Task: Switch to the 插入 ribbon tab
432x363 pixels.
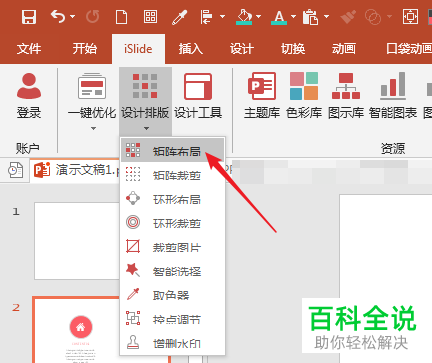Action: pos(190,49)
